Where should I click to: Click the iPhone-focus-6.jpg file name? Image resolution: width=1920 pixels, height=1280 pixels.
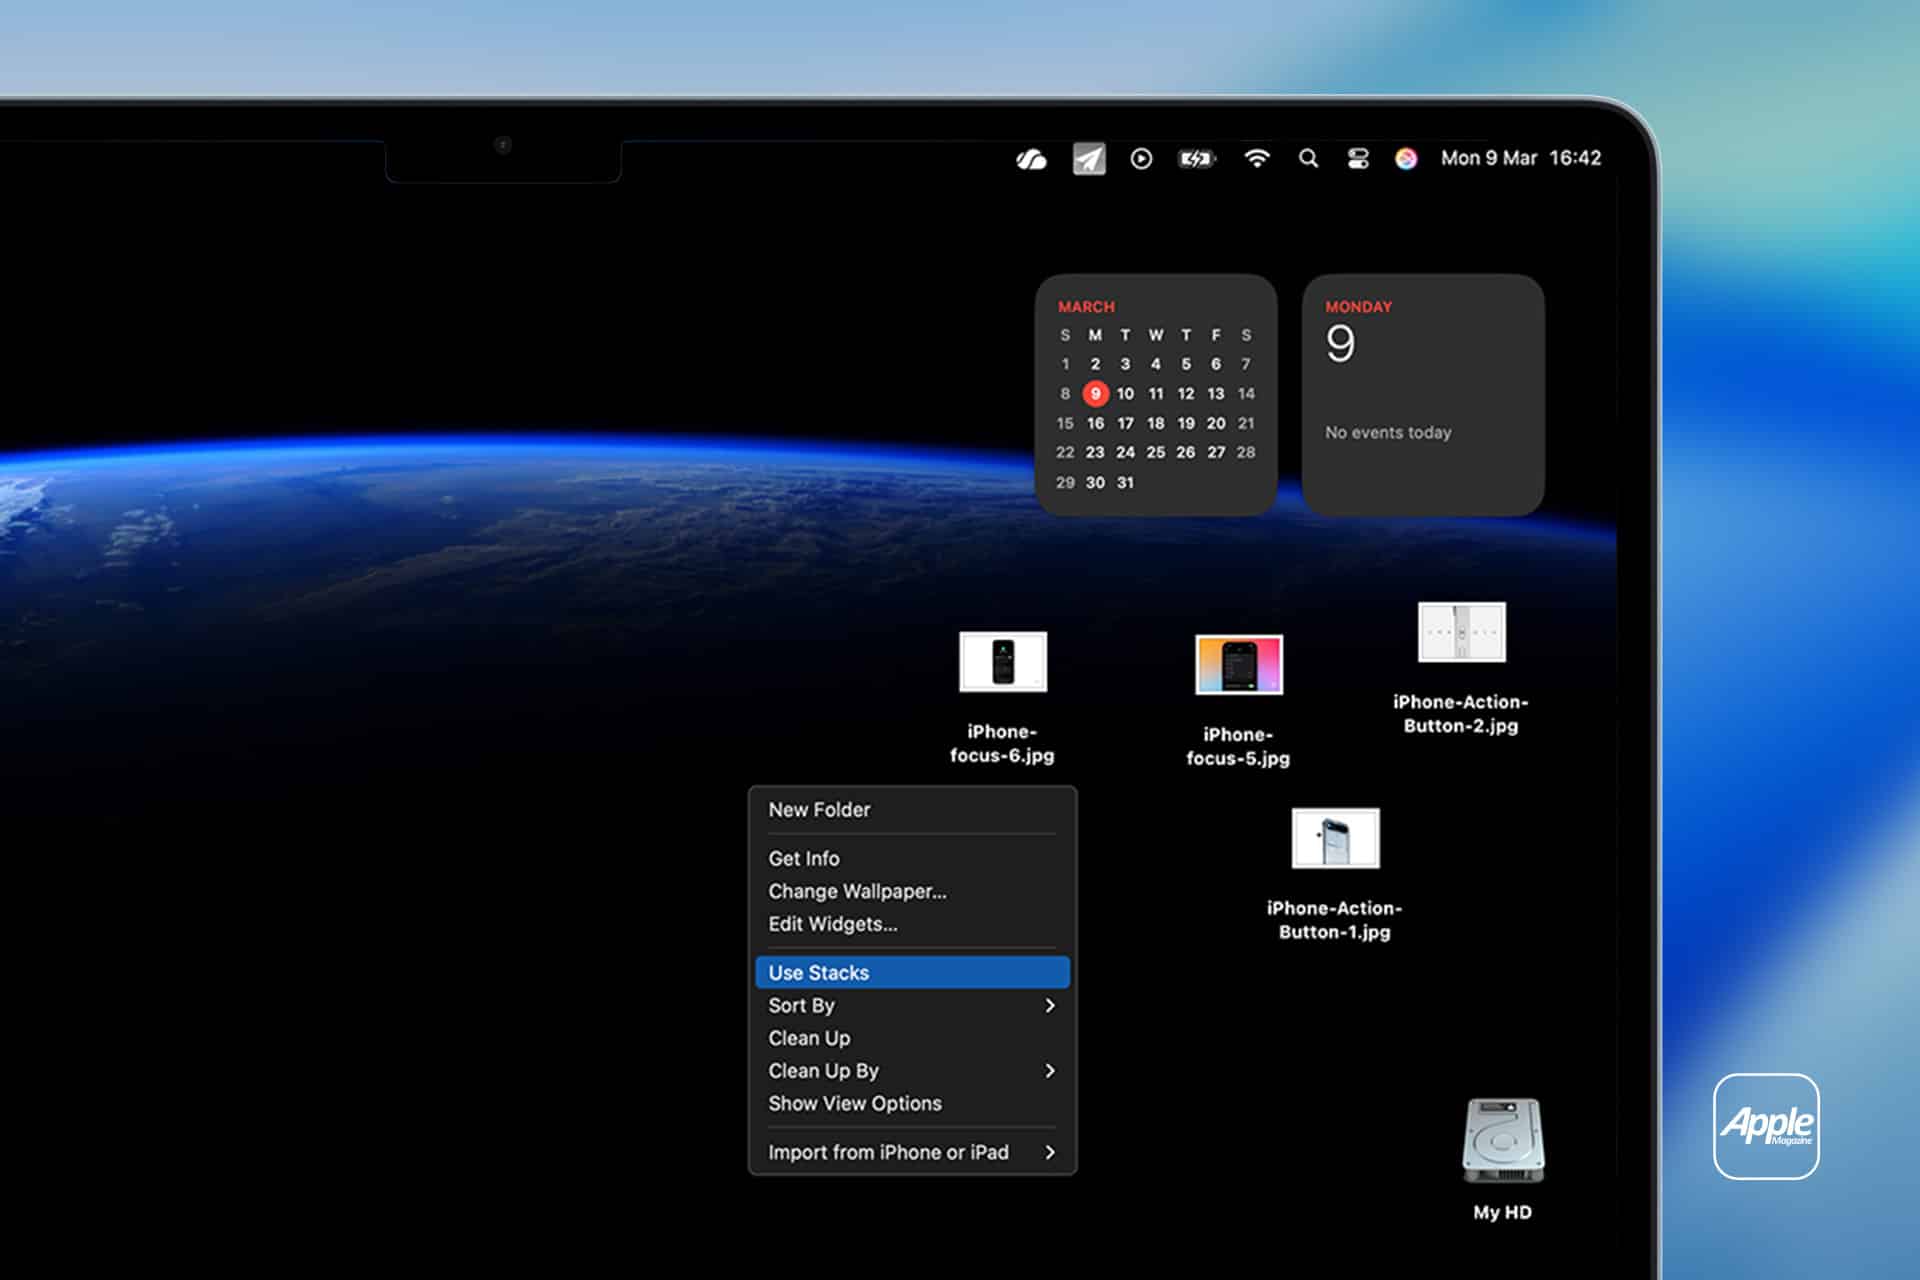(x=1002, y=743)
